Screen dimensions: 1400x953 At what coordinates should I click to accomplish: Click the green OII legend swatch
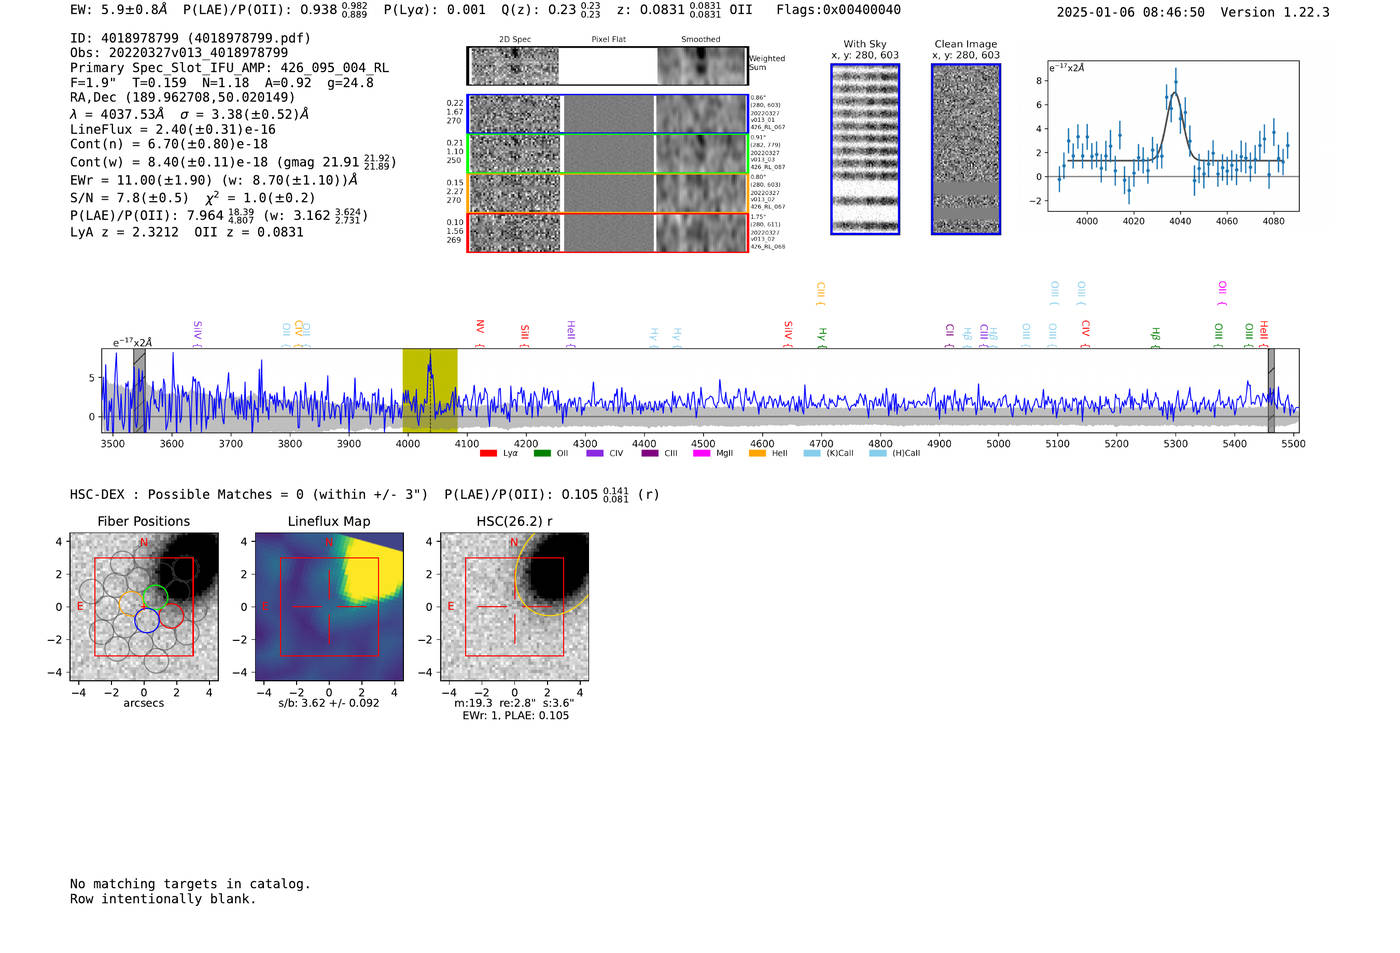tap(542, 453)
